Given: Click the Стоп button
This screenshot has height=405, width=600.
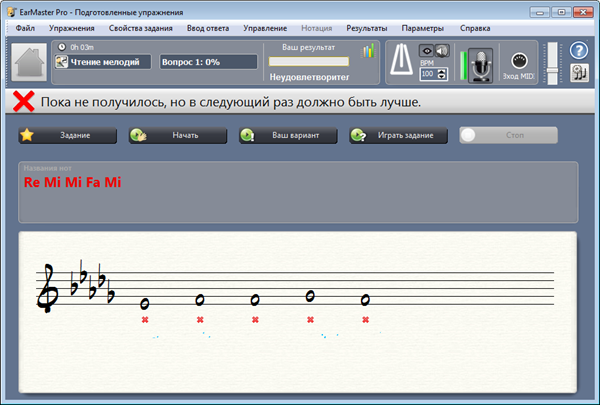Looking at the screenshot, I should (x=509, y=135).
